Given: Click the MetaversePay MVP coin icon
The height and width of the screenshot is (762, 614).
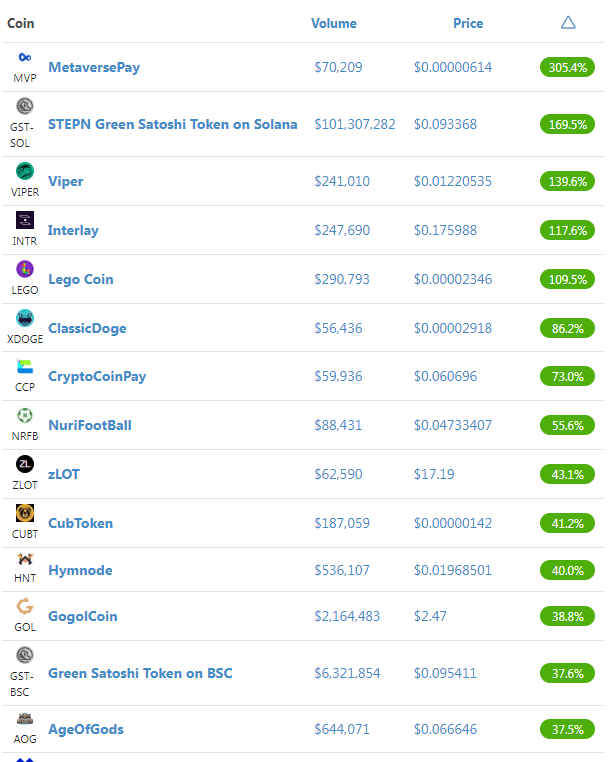Looking at the screenshot, I should coord(25,57).
